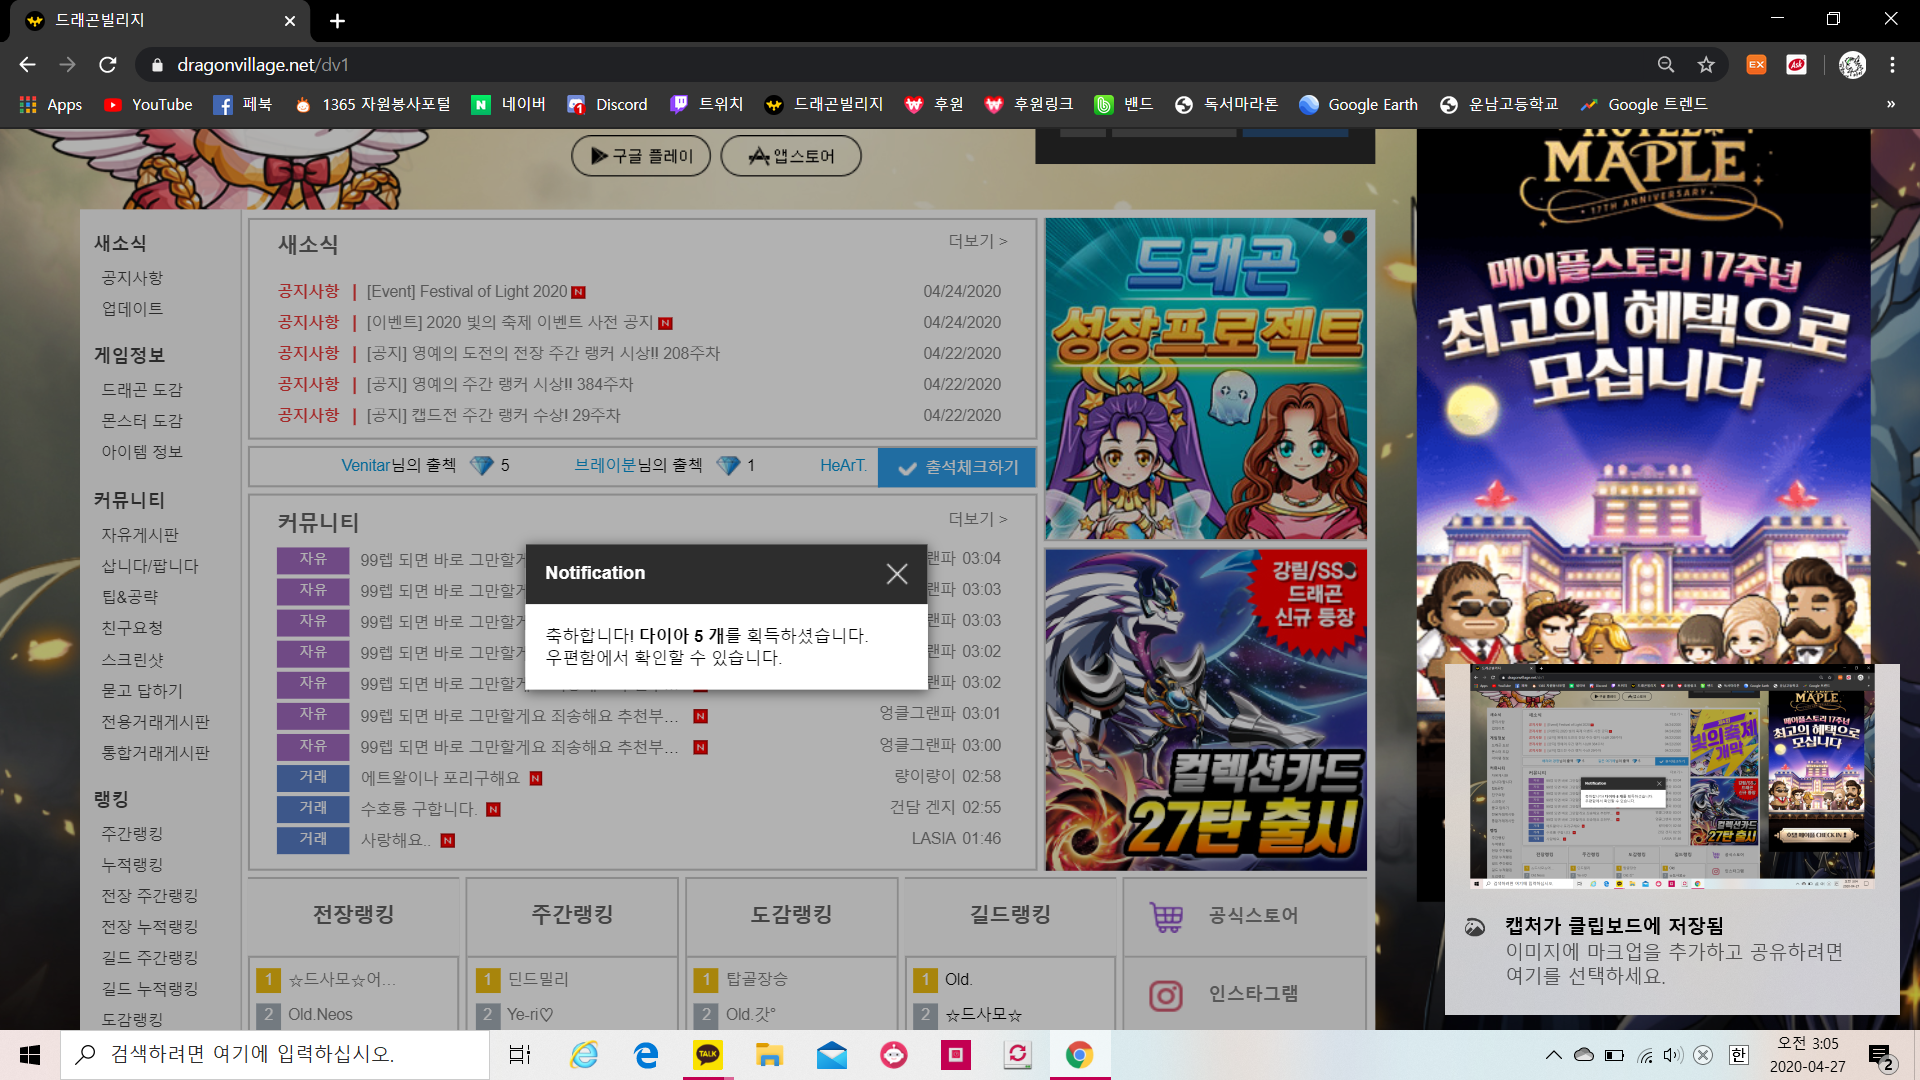The height and width of the screenshot is (1080, 1920).
Task: Click the Chrome zoom magnifier icon
Action: (1665, 65)
